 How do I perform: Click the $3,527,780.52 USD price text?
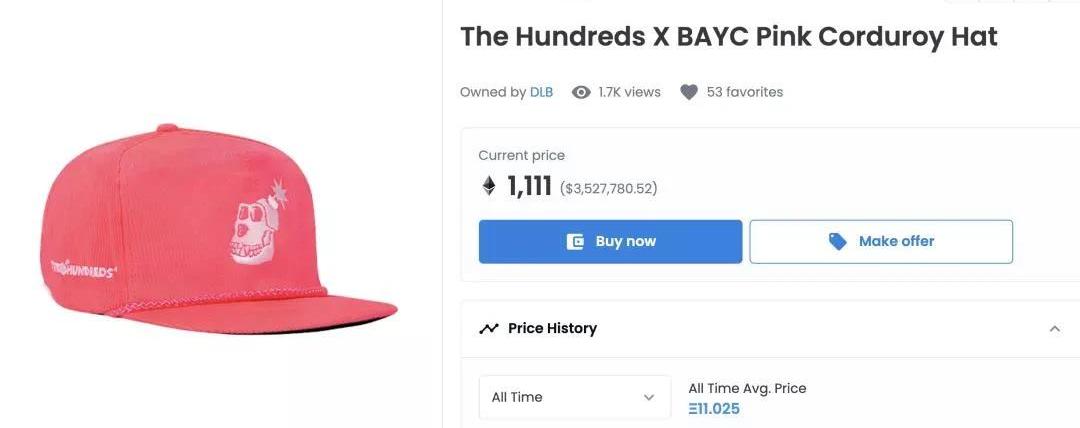pos(608,188)
